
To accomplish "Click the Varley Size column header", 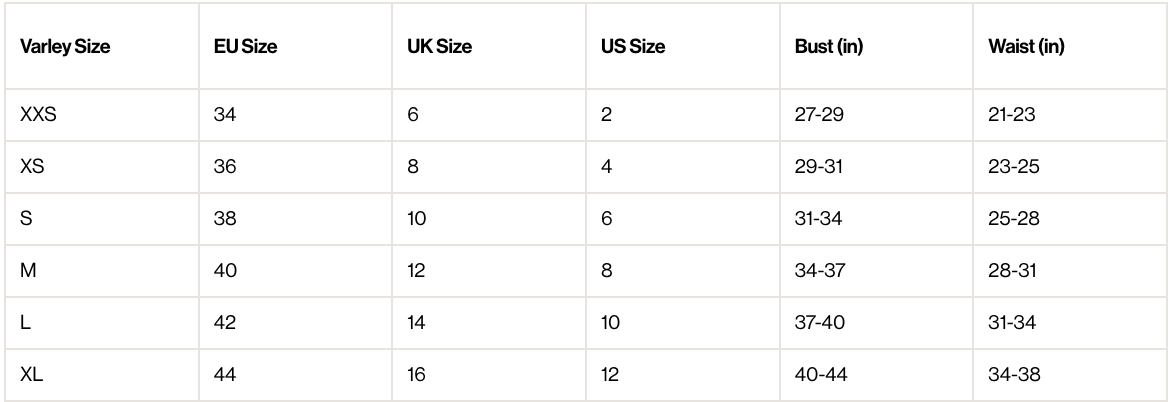I will [x=65, y=46].
